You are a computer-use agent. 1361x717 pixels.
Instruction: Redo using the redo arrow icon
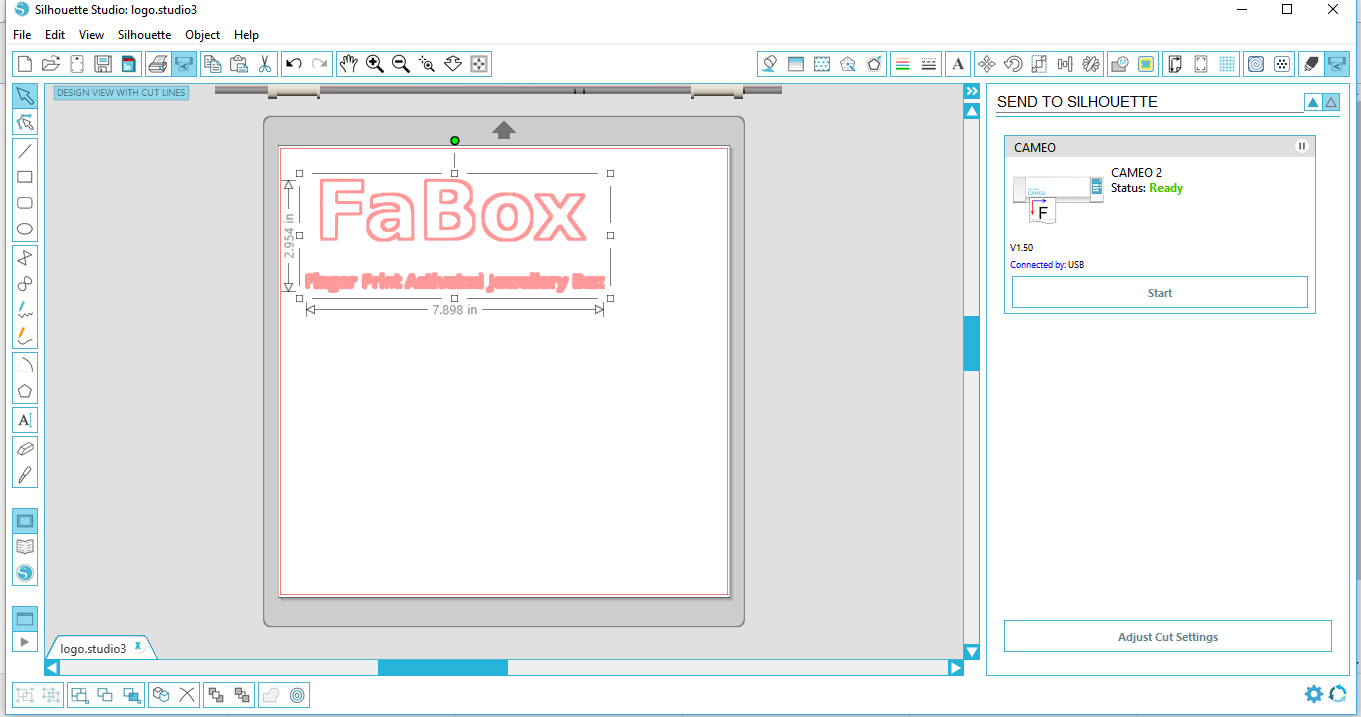click(320, 64)
